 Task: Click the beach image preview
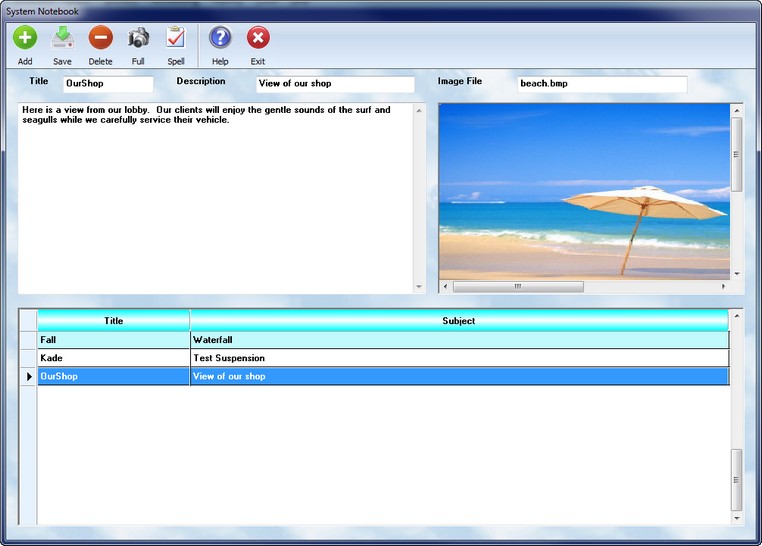[x=584, y=190]
